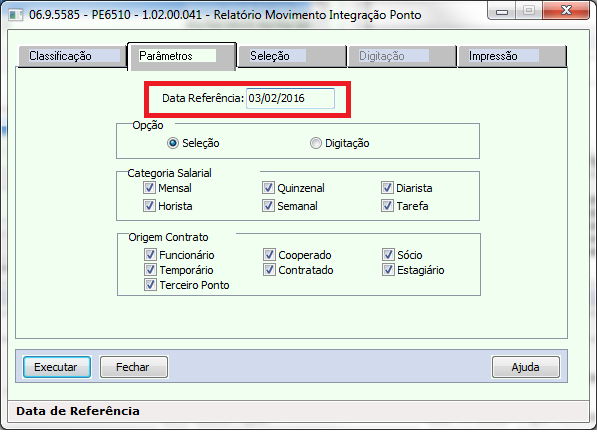Click the Executar button

(57, 367)
